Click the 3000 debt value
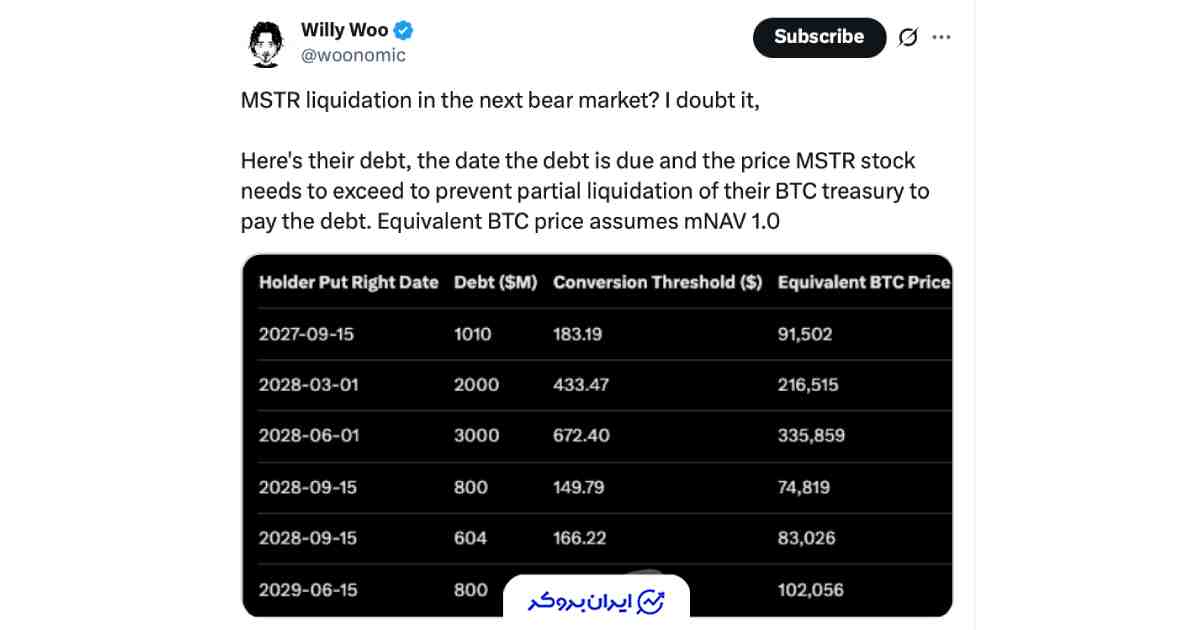This screenshot has height=630, width=1200. pyautogui.click(x=476, y=436)
